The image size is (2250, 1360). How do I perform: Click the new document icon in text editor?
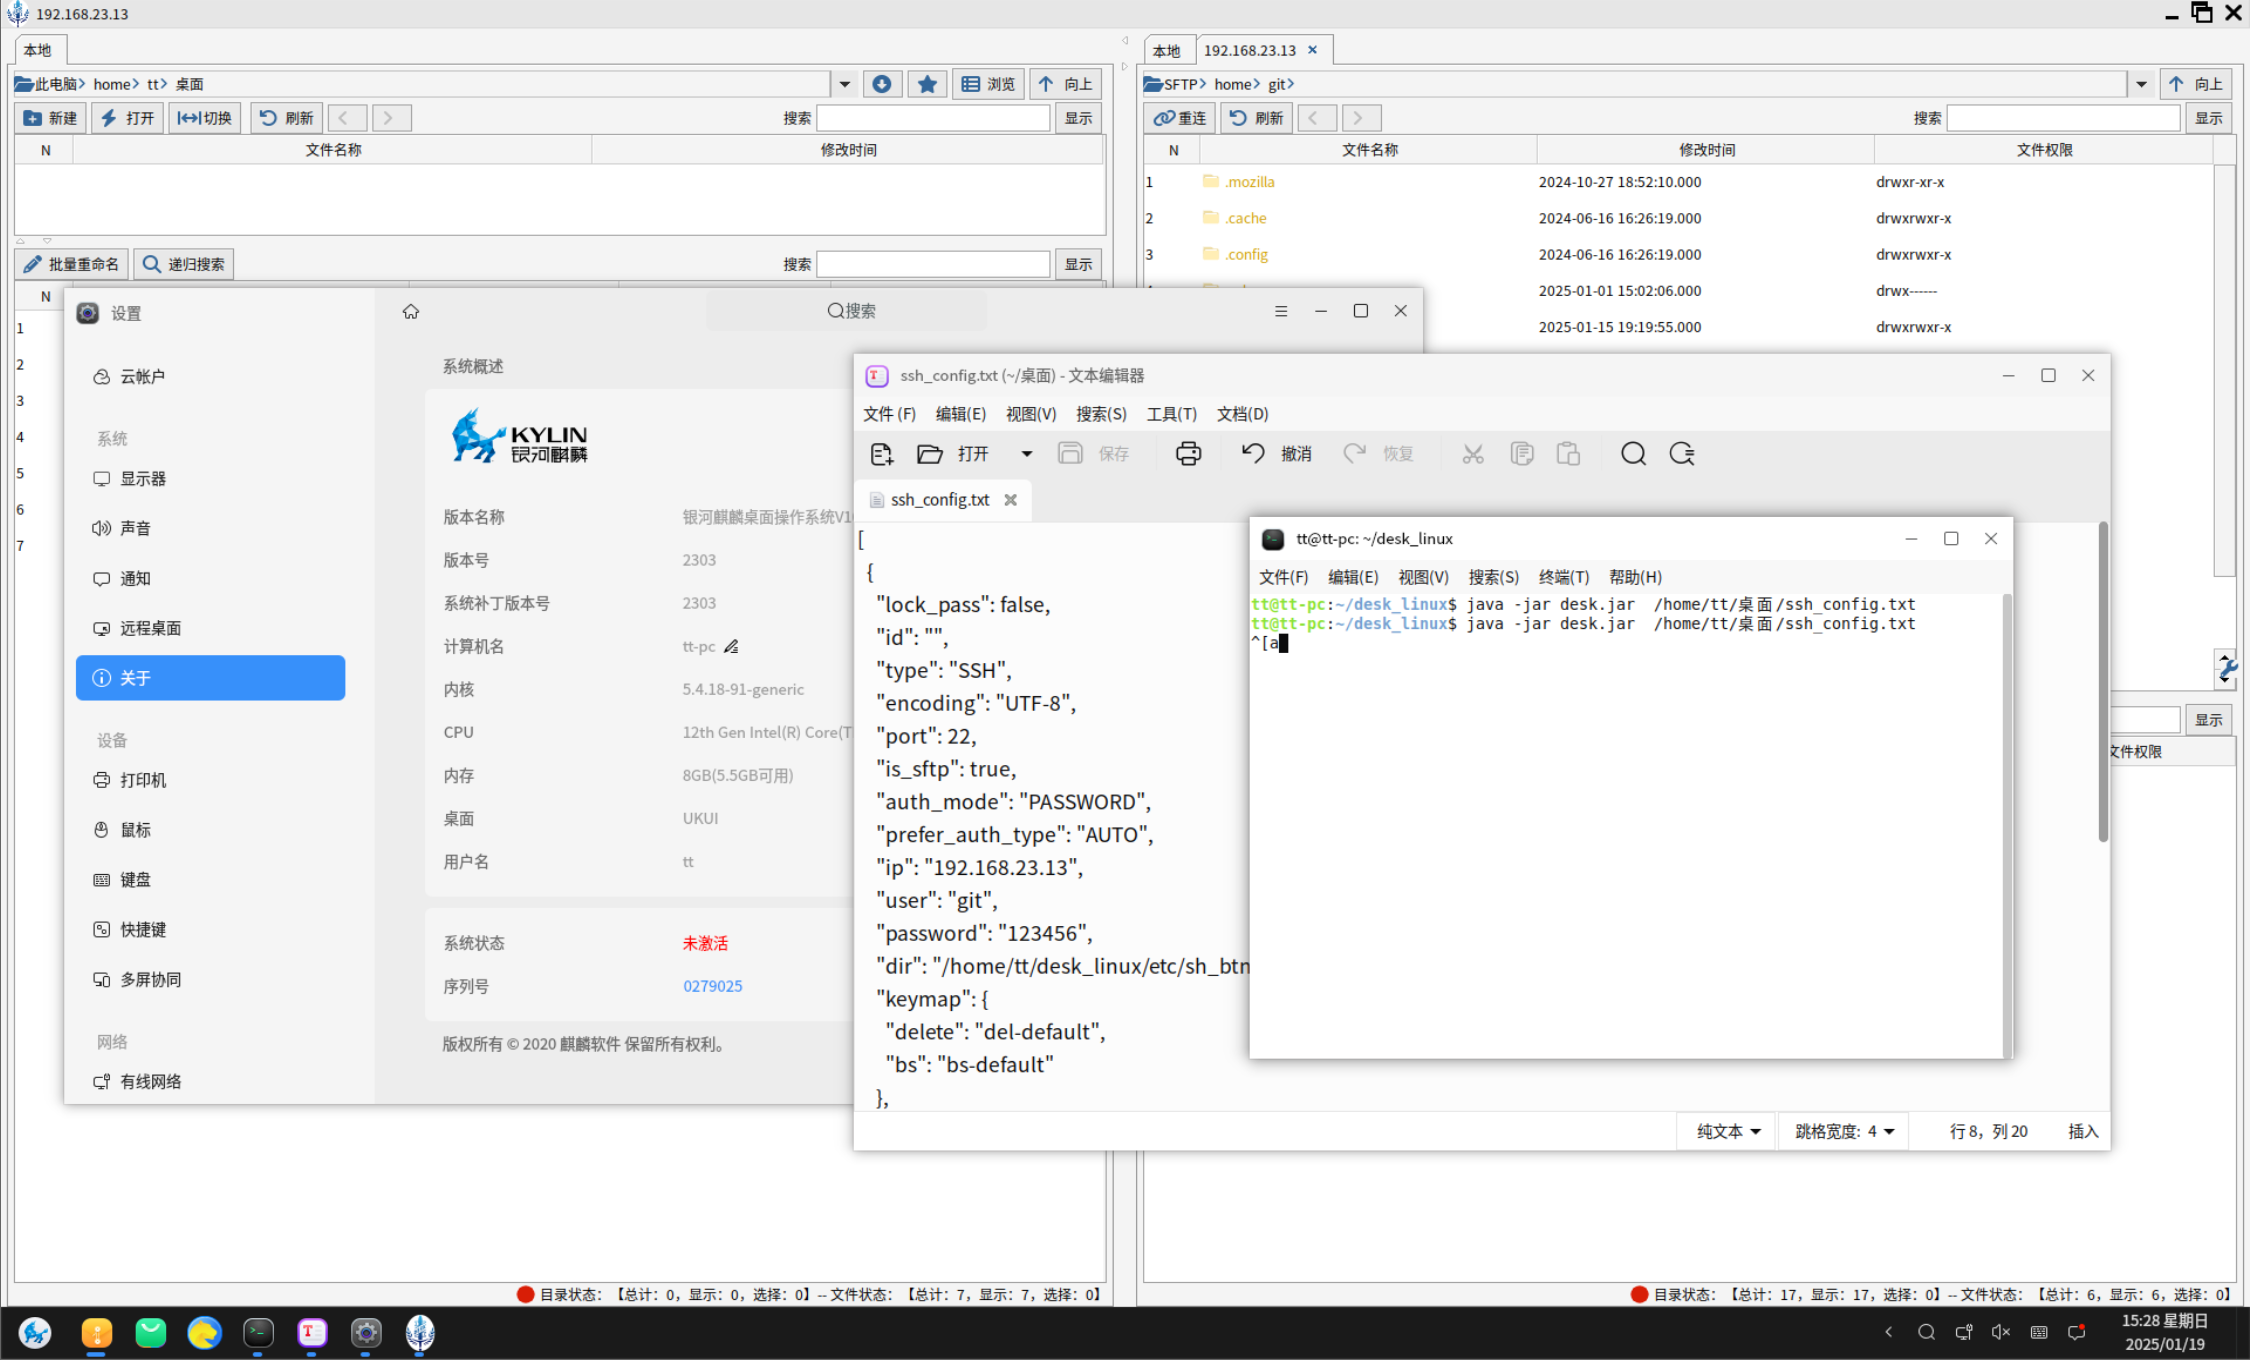881,454
